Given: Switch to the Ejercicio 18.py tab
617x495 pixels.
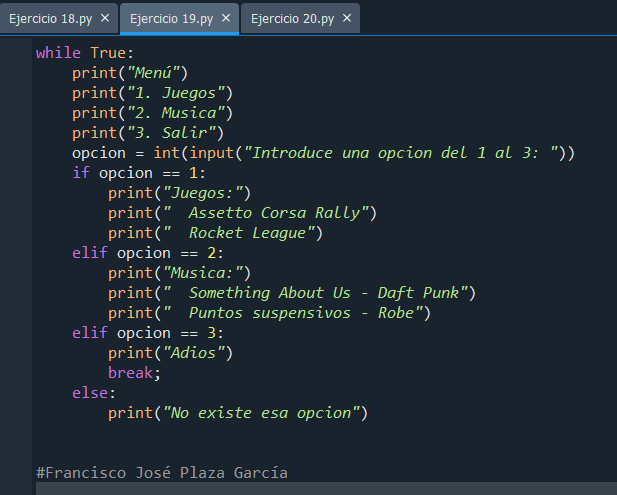Looking at the screenshot, I should tap(50, 18).
